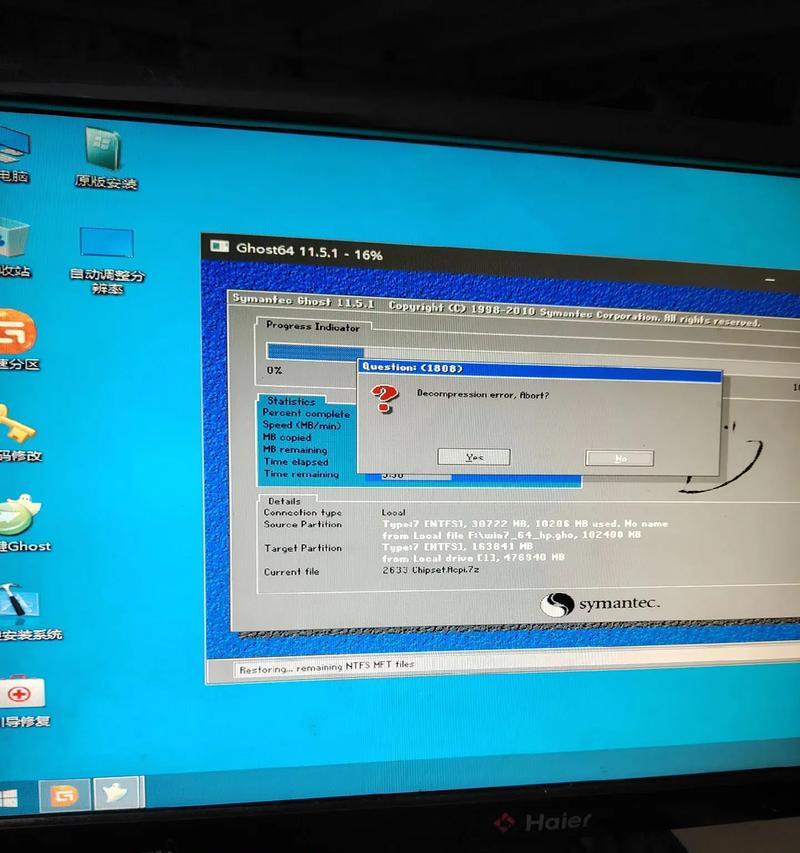Click the 'Current file' label

click(x=292, y=572)
